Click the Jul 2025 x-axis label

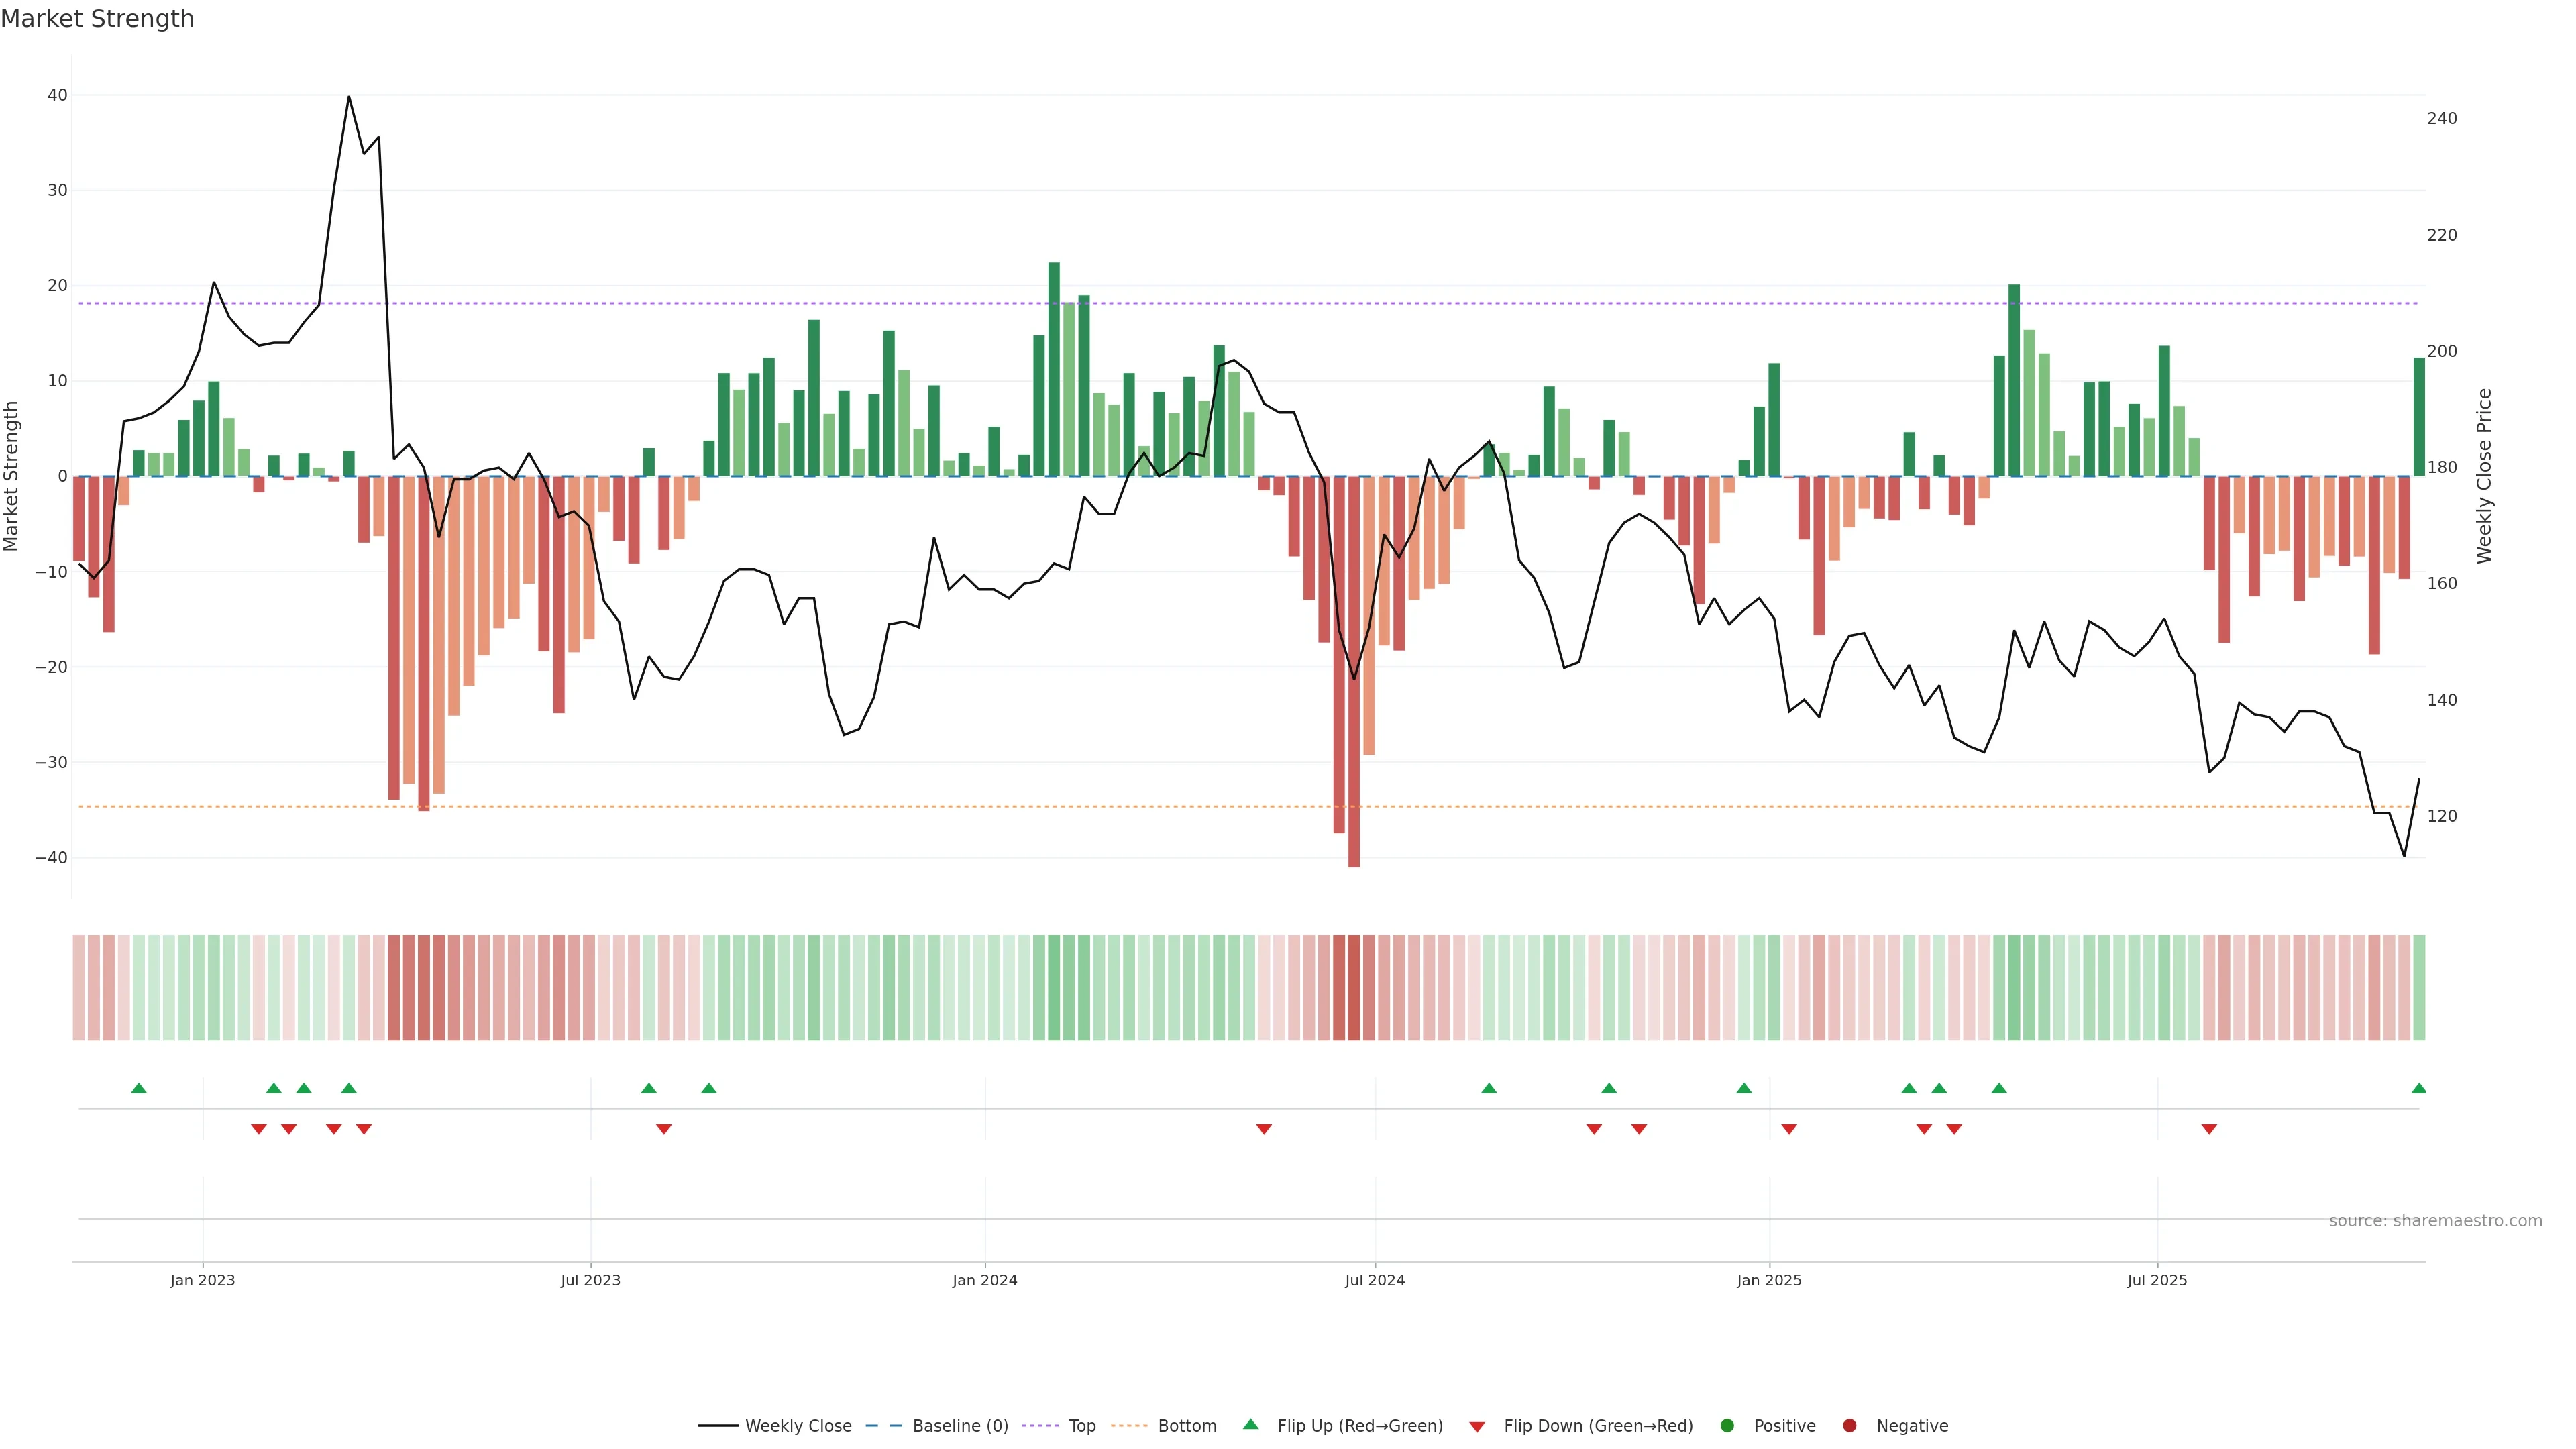point(2157,1280)
